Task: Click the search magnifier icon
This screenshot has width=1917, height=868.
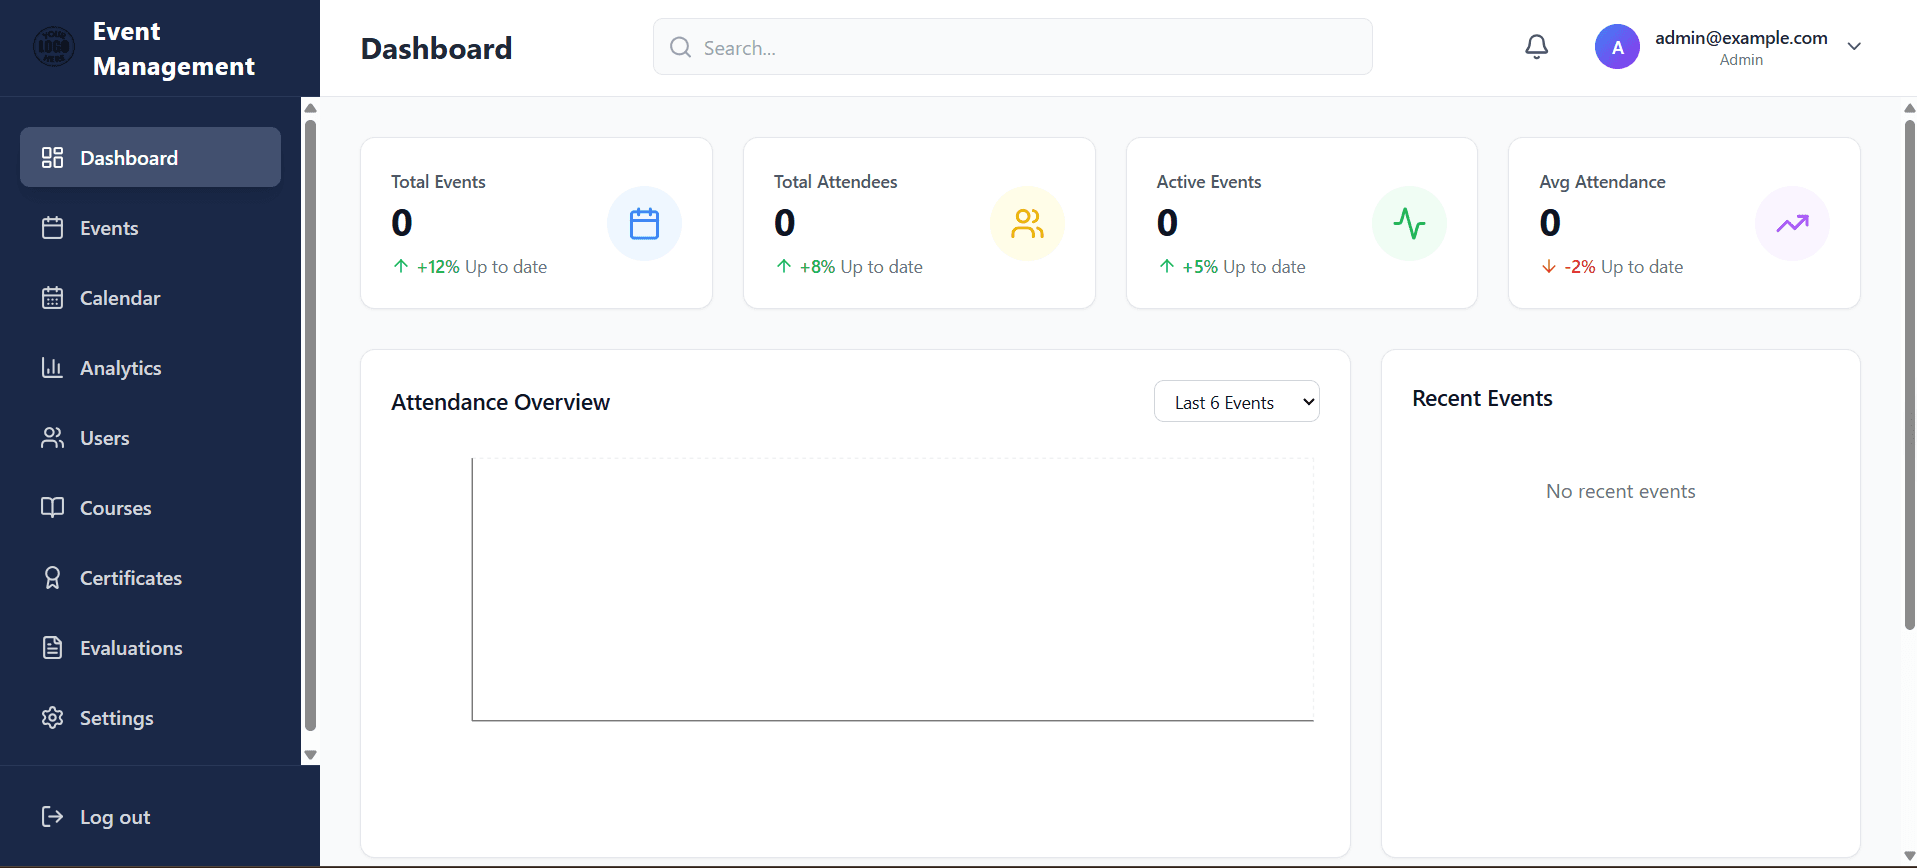Action: pyautogui.click(x=681, y=47)
